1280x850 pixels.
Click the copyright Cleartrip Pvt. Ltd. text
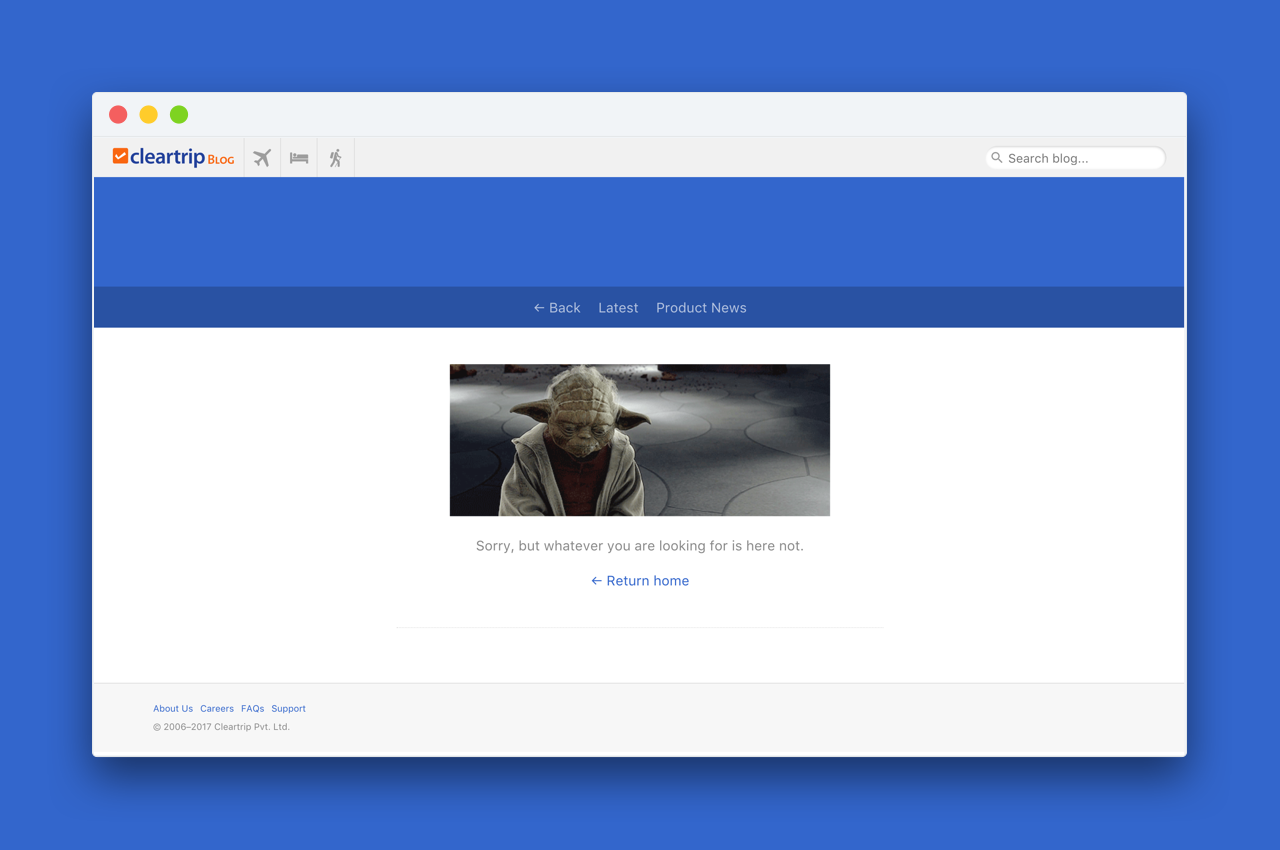click(221, 727)
